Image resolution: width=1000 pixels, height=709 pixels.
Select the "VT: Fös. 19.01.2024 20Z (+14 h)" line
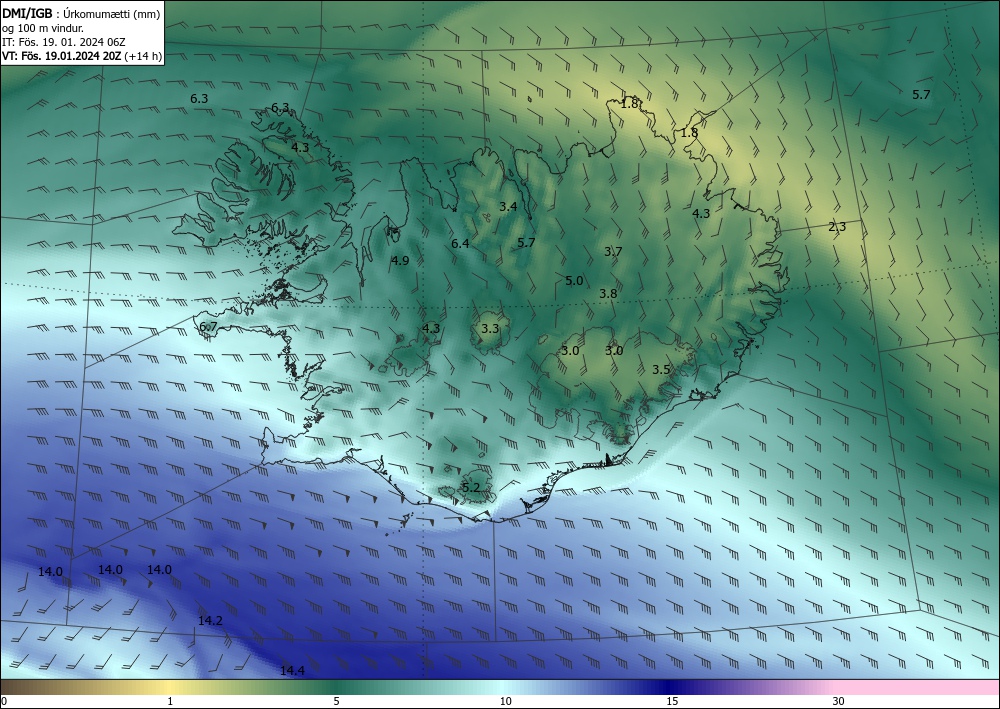pyautogui.click(x=82, y=56)
